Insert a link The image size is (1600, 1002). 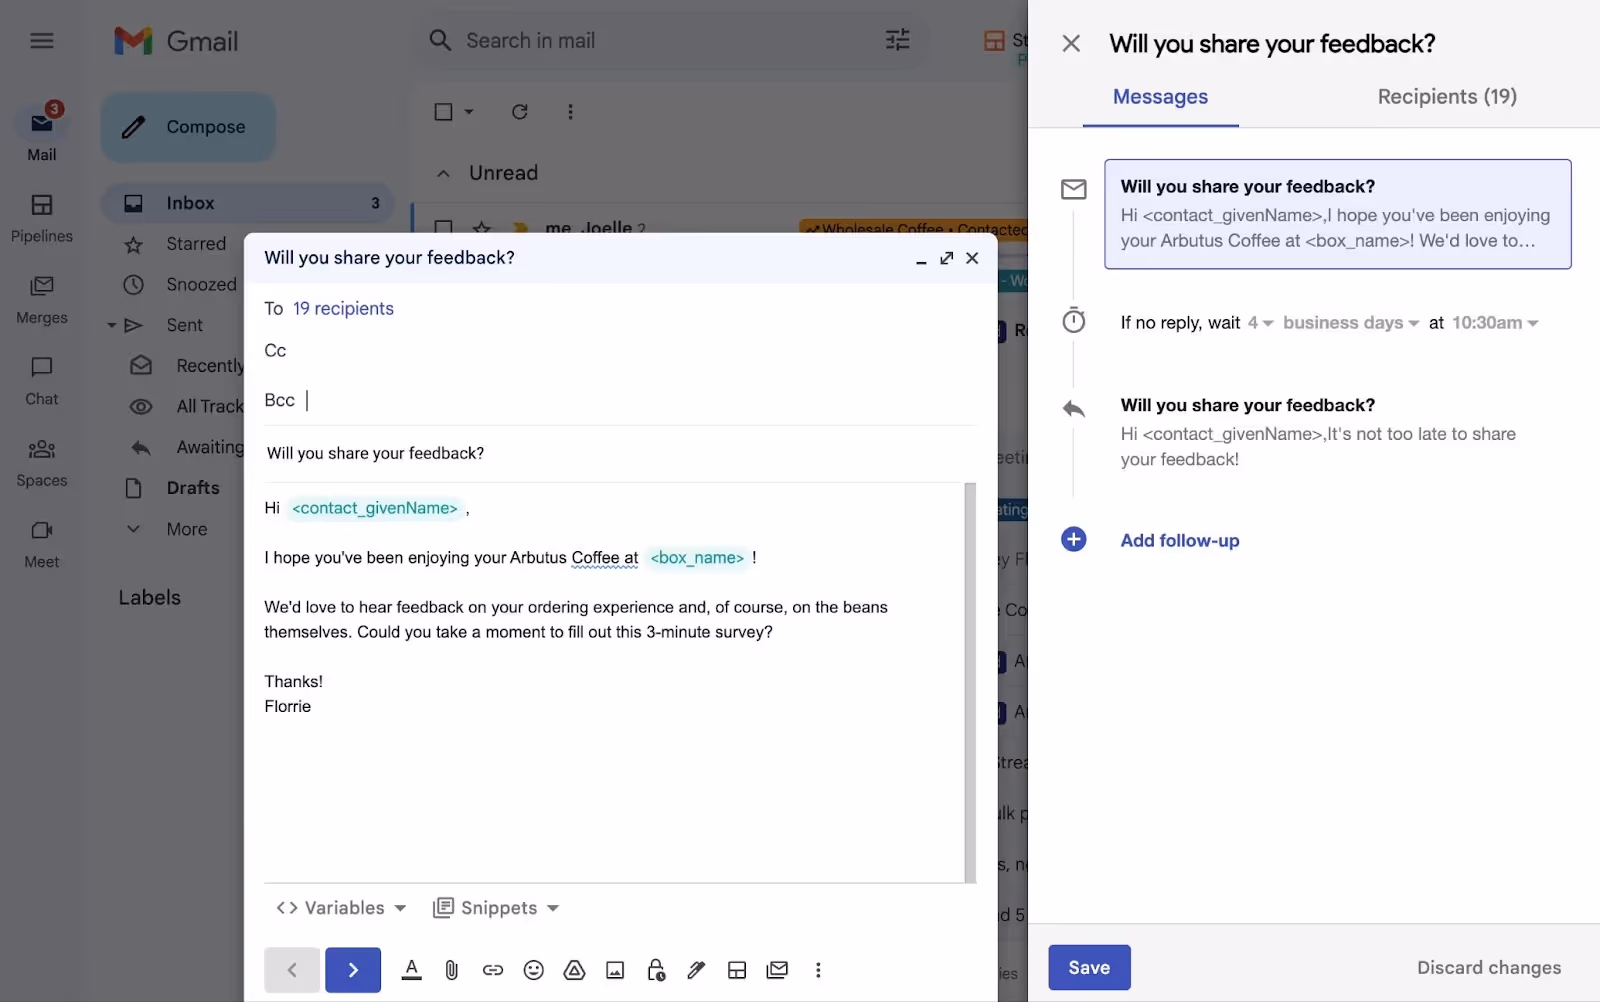(x=493, y=970)
